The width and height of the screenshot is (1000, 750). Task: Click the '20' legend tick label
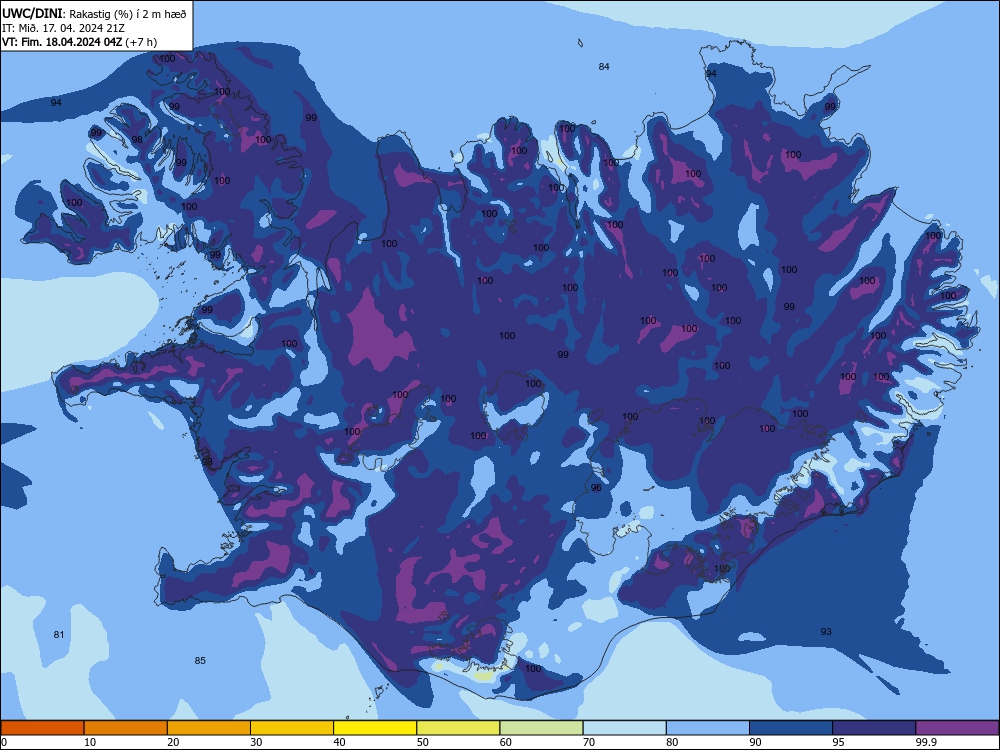[x=173, y=742]
